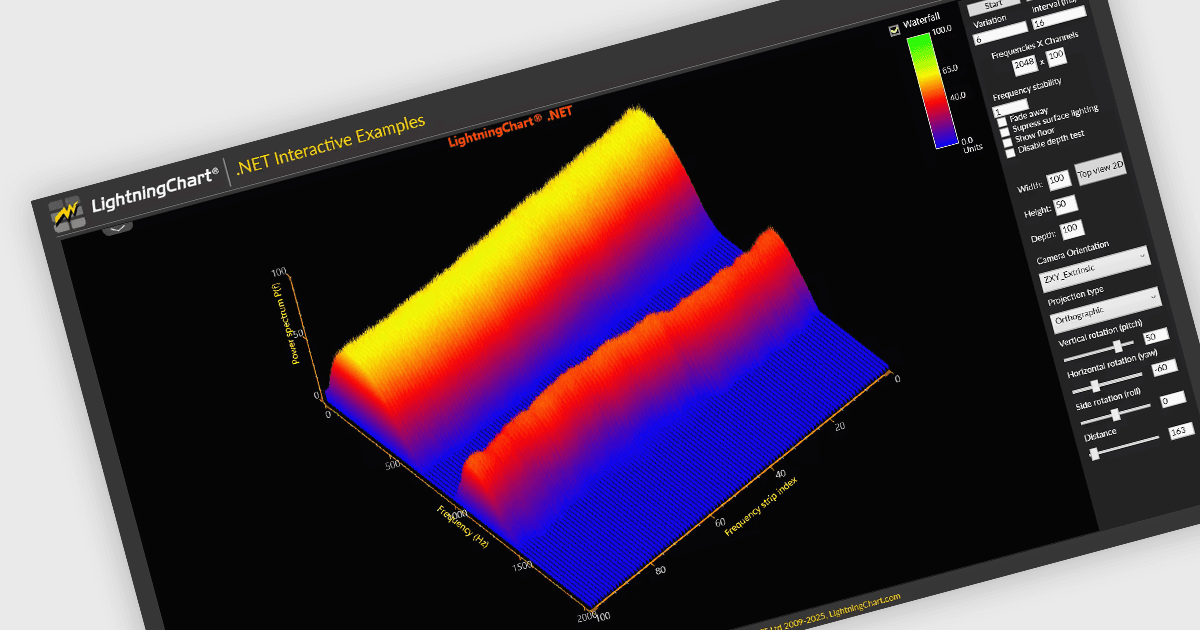Click the 1500 tick on Frequency axis

pos(521,568)
